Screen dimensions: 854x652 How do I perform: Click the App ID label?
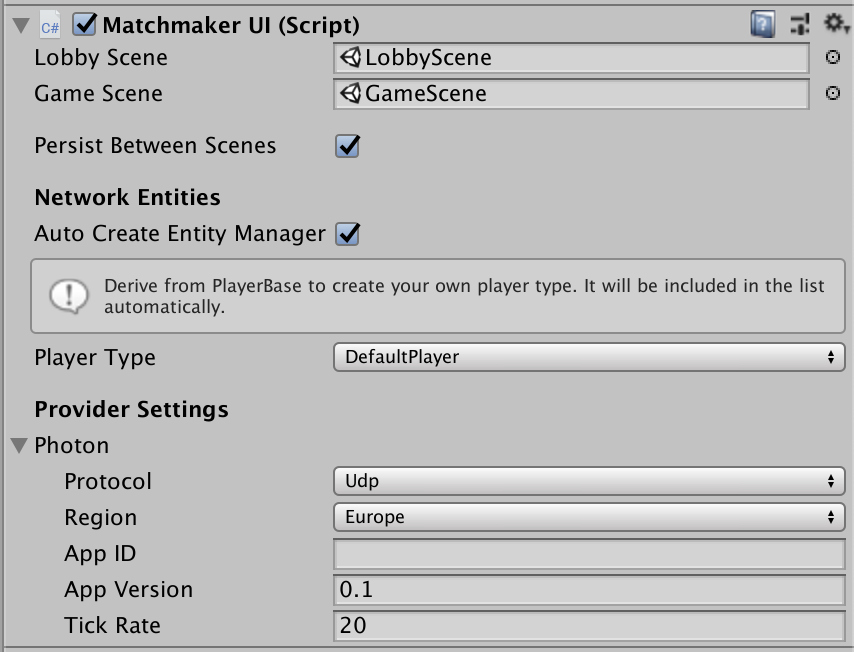pyautogui.click(x=100, y=554)
